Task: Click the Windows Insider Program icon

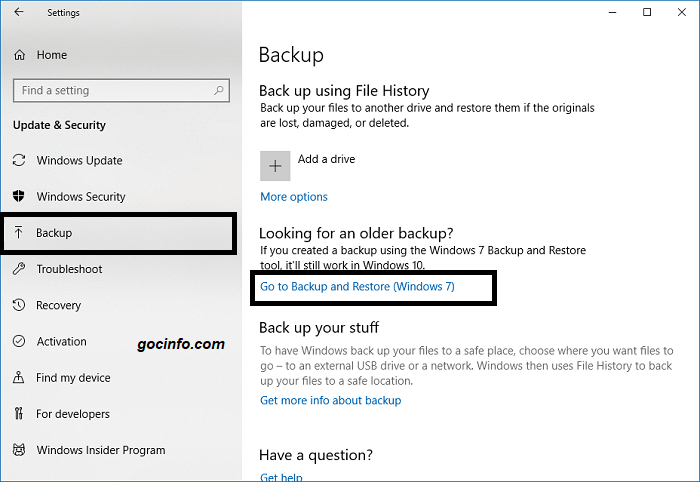Action: (x=19, y=450)
